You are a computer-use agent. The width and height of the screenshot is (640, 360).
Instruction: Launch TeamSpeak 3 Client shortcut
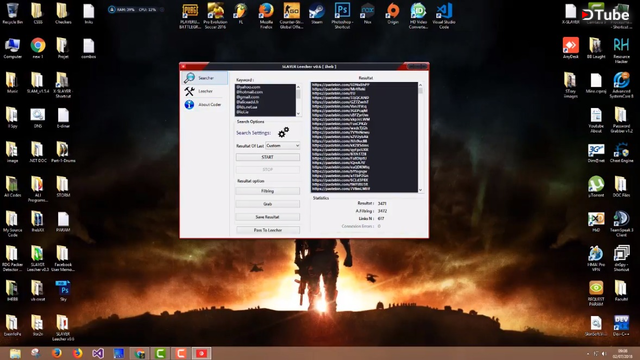pyautogui.click(x=621, y=224)
